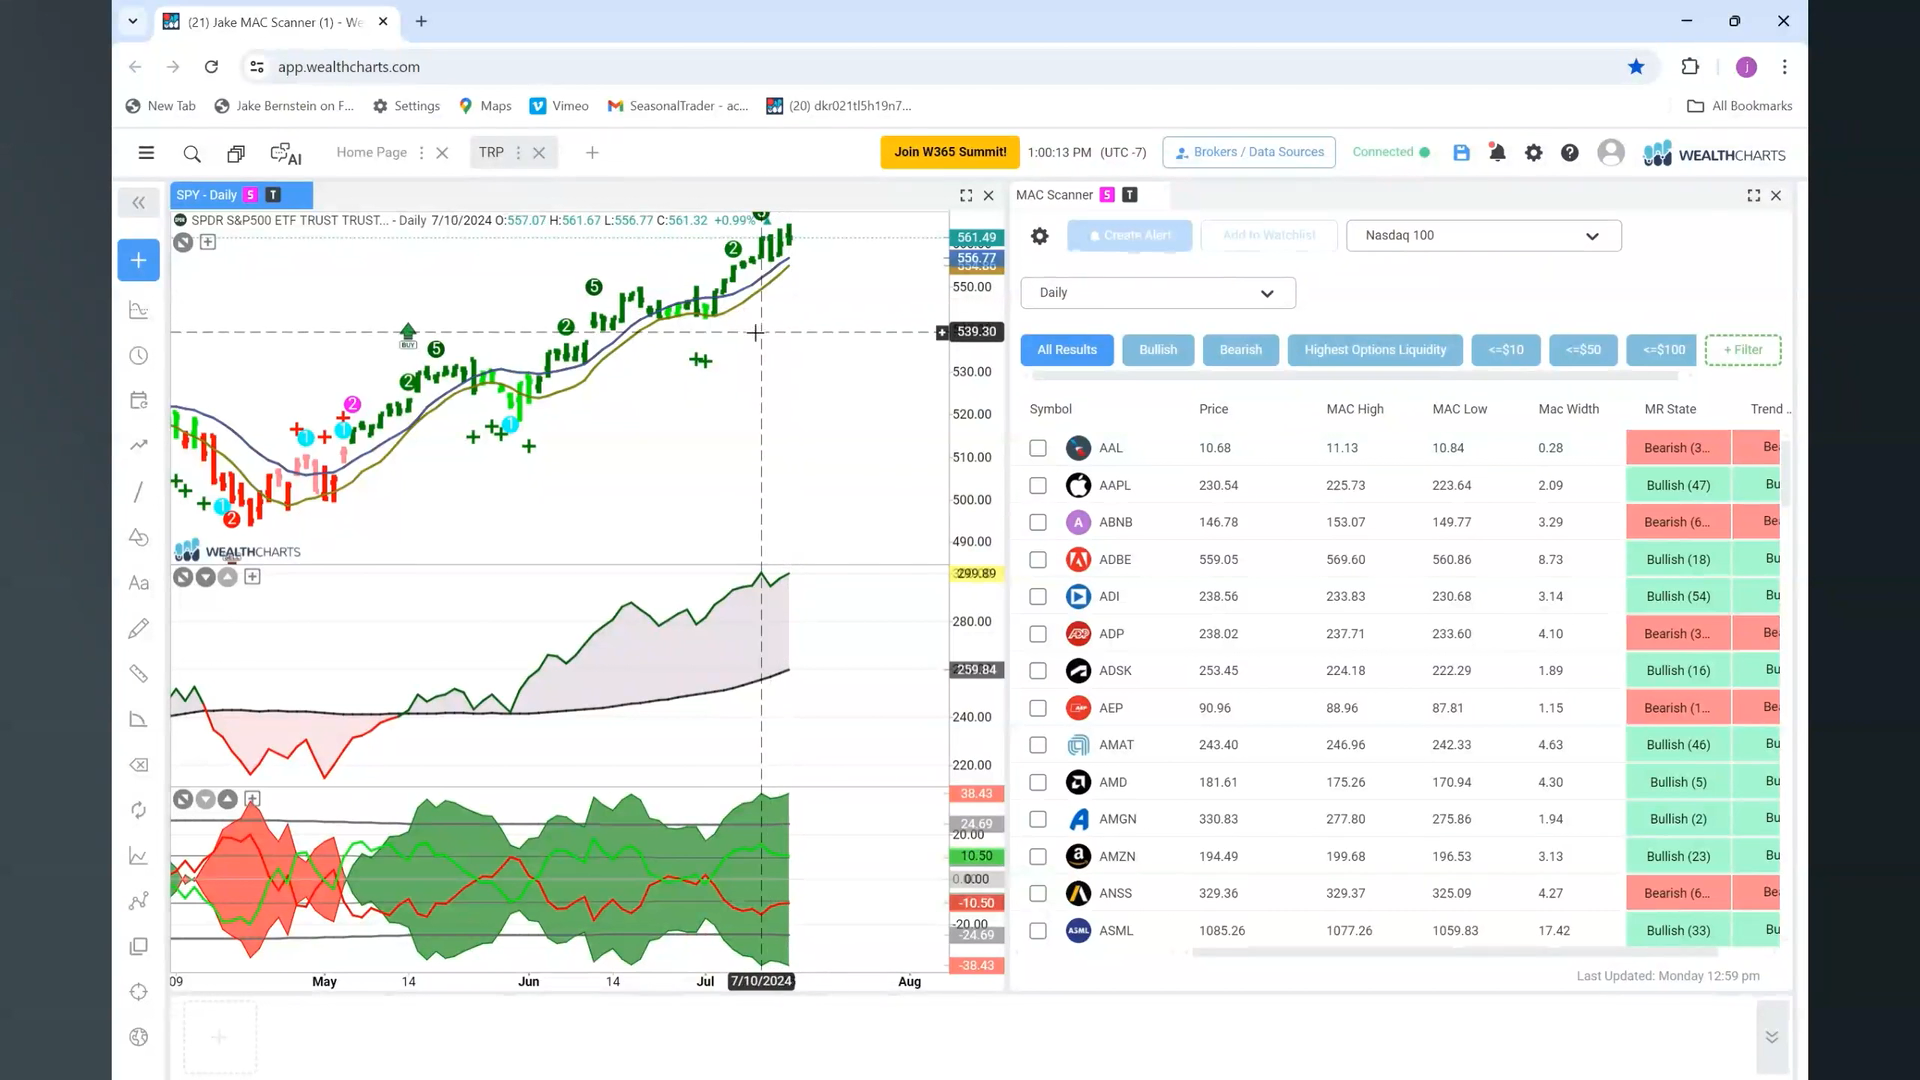Screen dimensions: 1920x1080
Task: Check the ADSK row checkbox
Action: [1038, 671]
